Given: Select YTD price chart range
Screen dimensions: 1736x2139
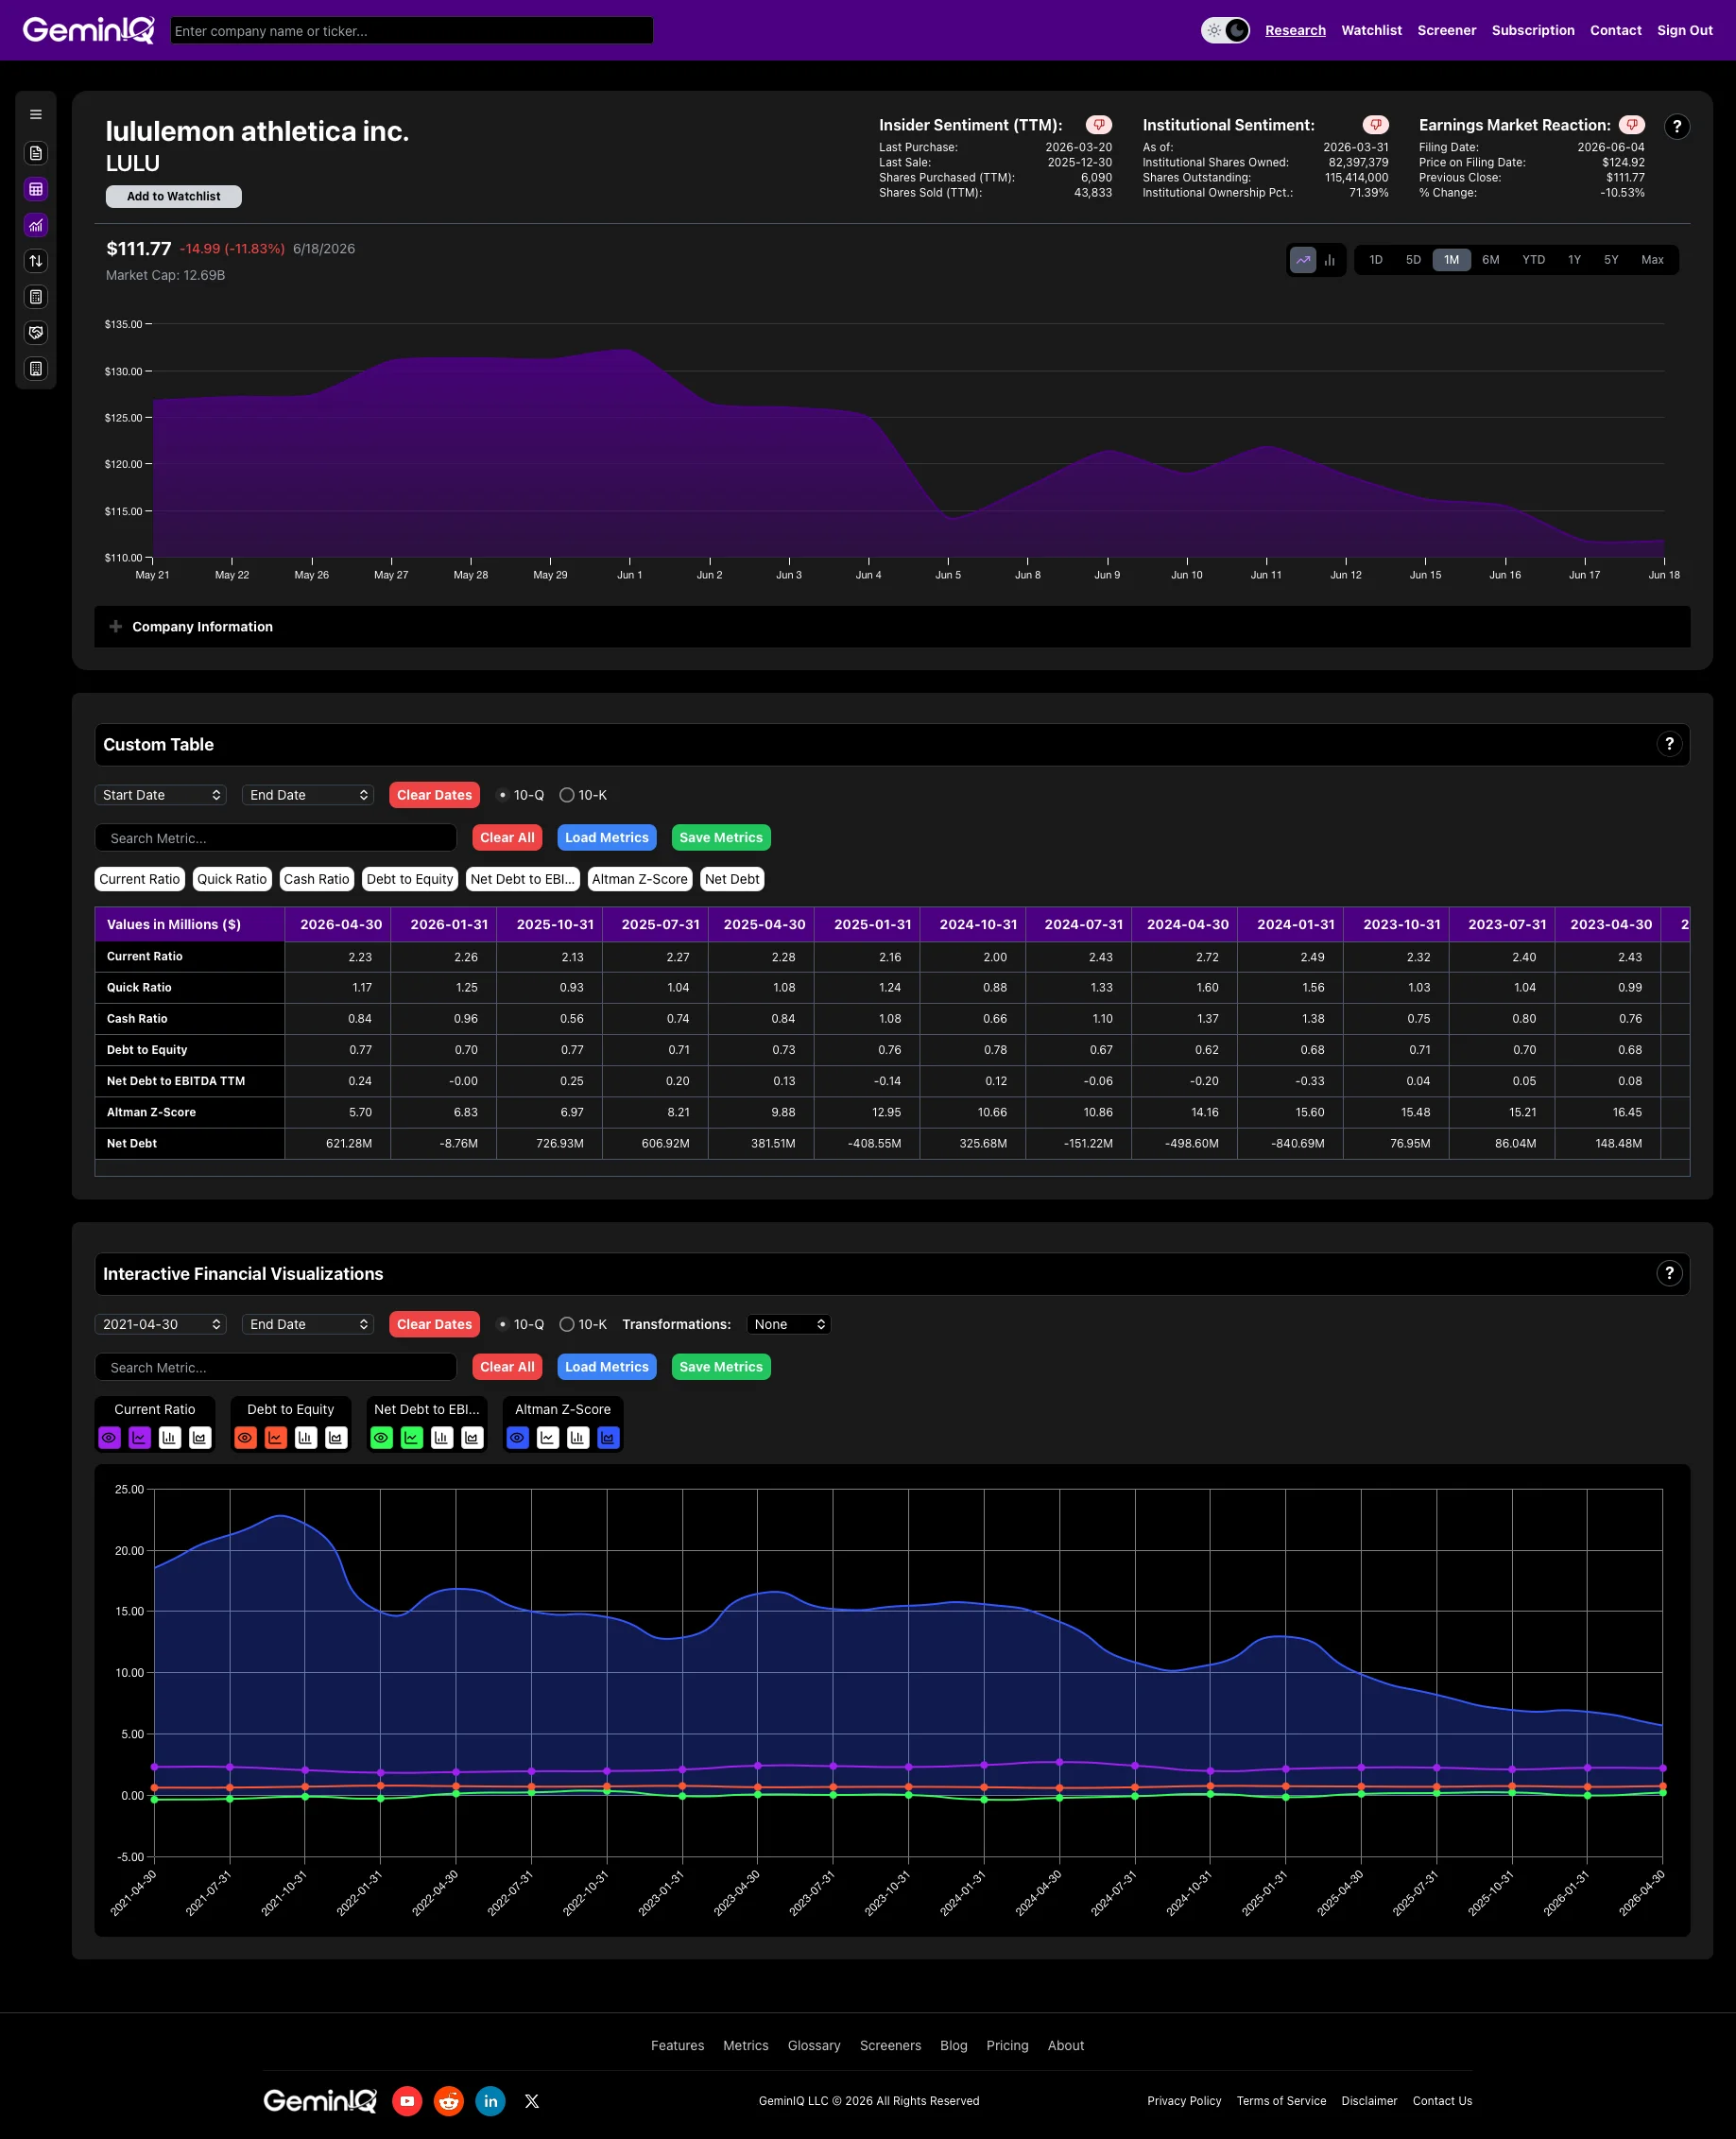Looking at the screenshot, I should point(1534,260).
